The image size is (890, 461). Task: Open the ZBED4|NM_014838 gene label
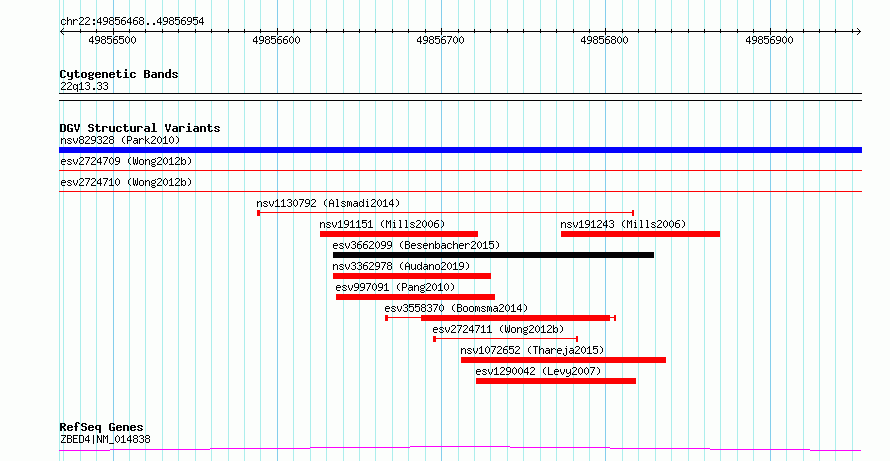[x=105, y=439]
